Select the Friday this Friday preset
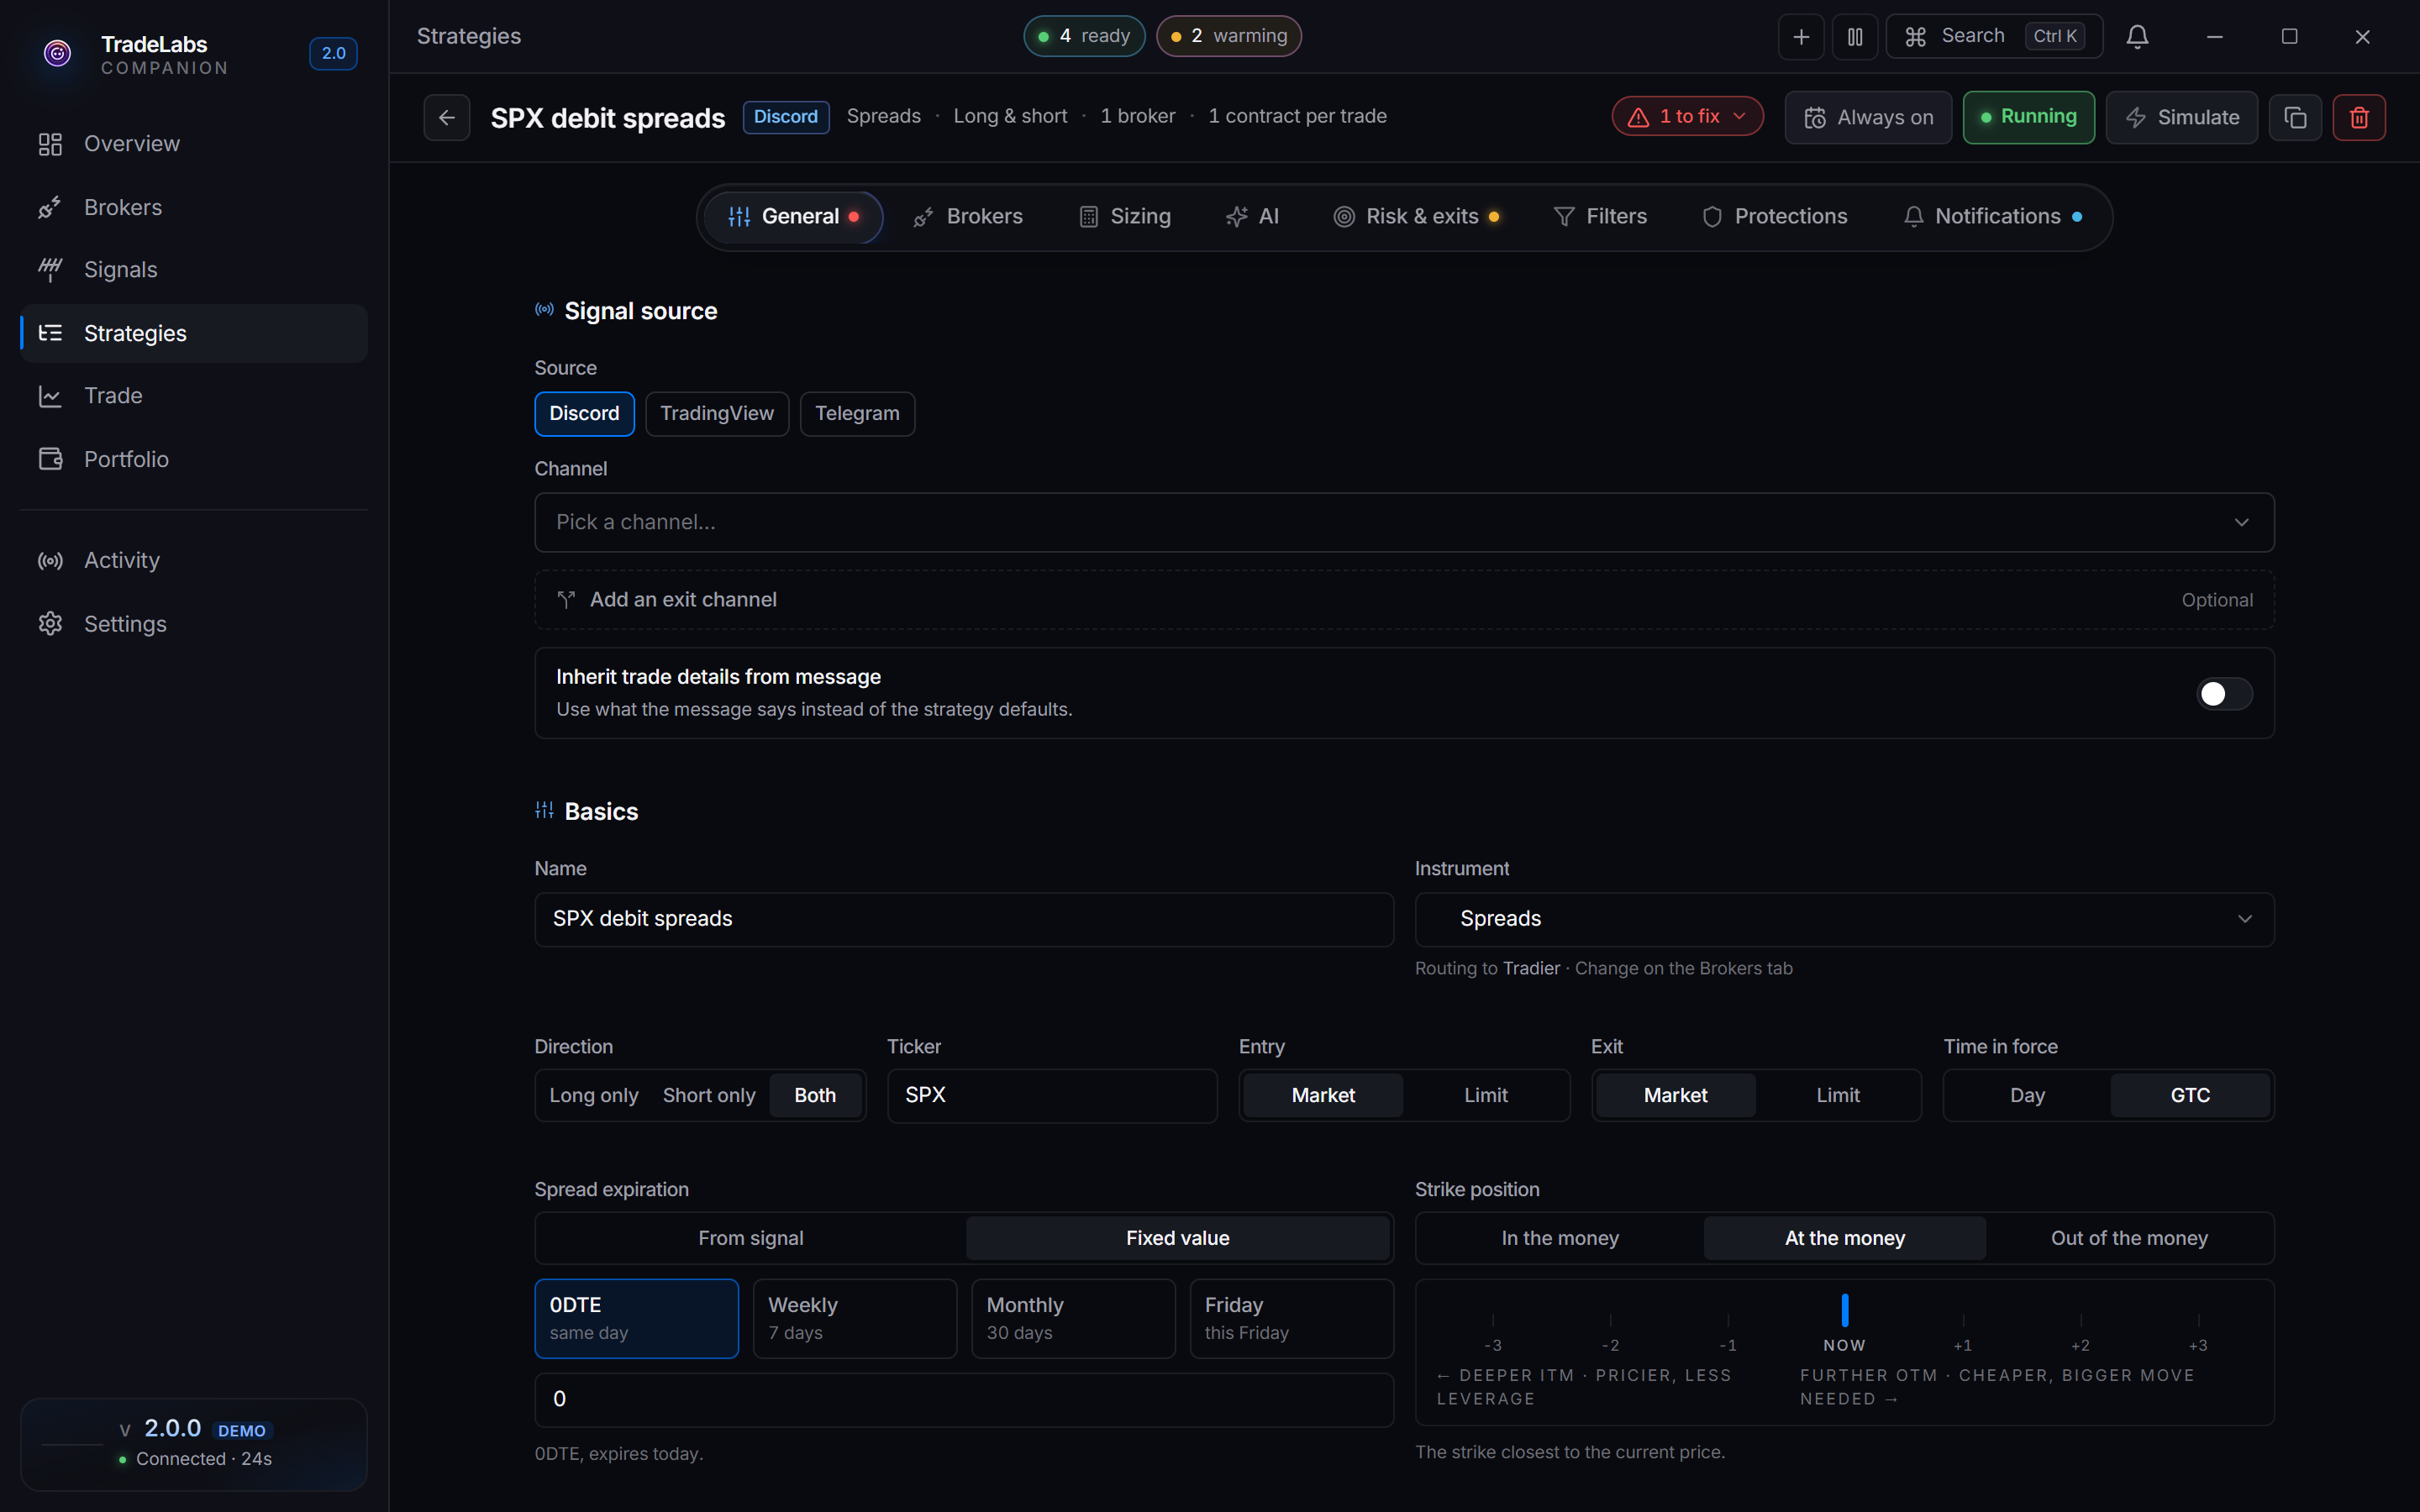This screenshot has width=2420, height=1512. (x=1292, y=1319)
